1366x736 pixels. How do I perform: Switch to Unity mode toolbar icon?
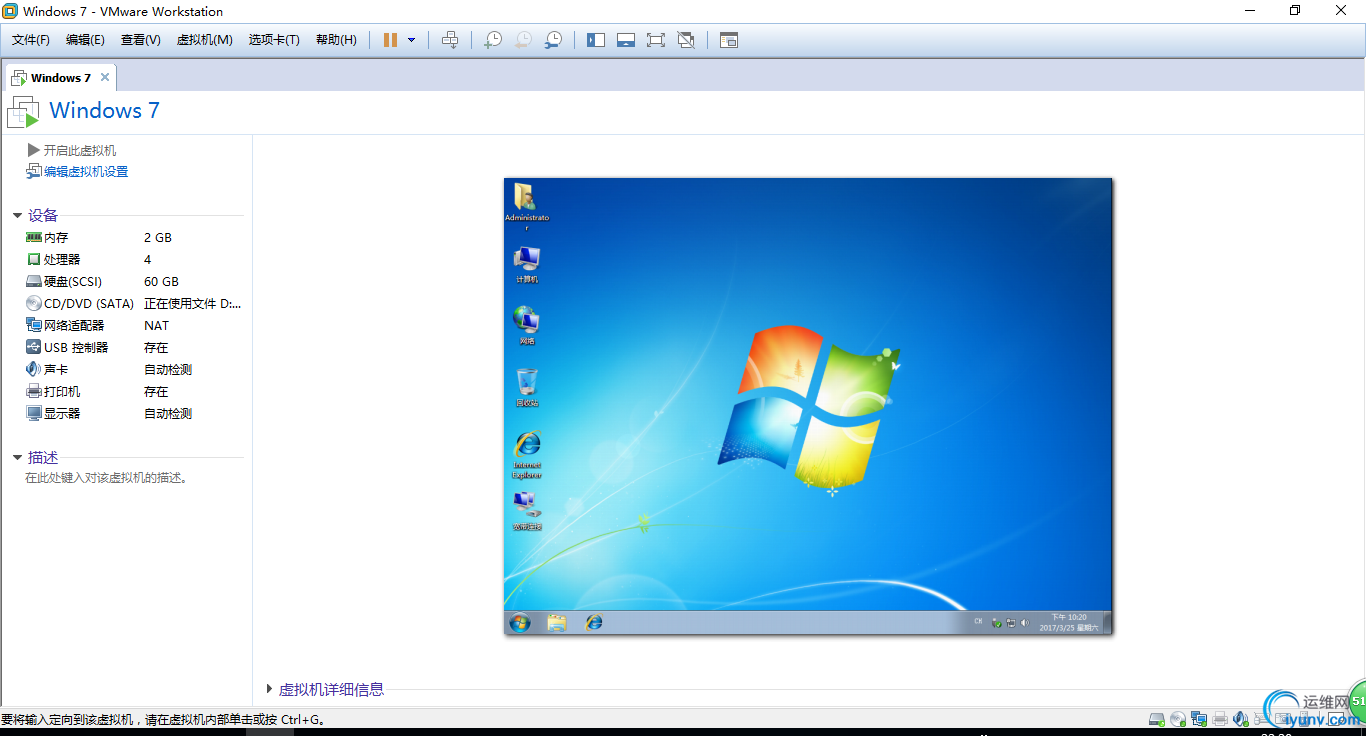click(686, 40)
